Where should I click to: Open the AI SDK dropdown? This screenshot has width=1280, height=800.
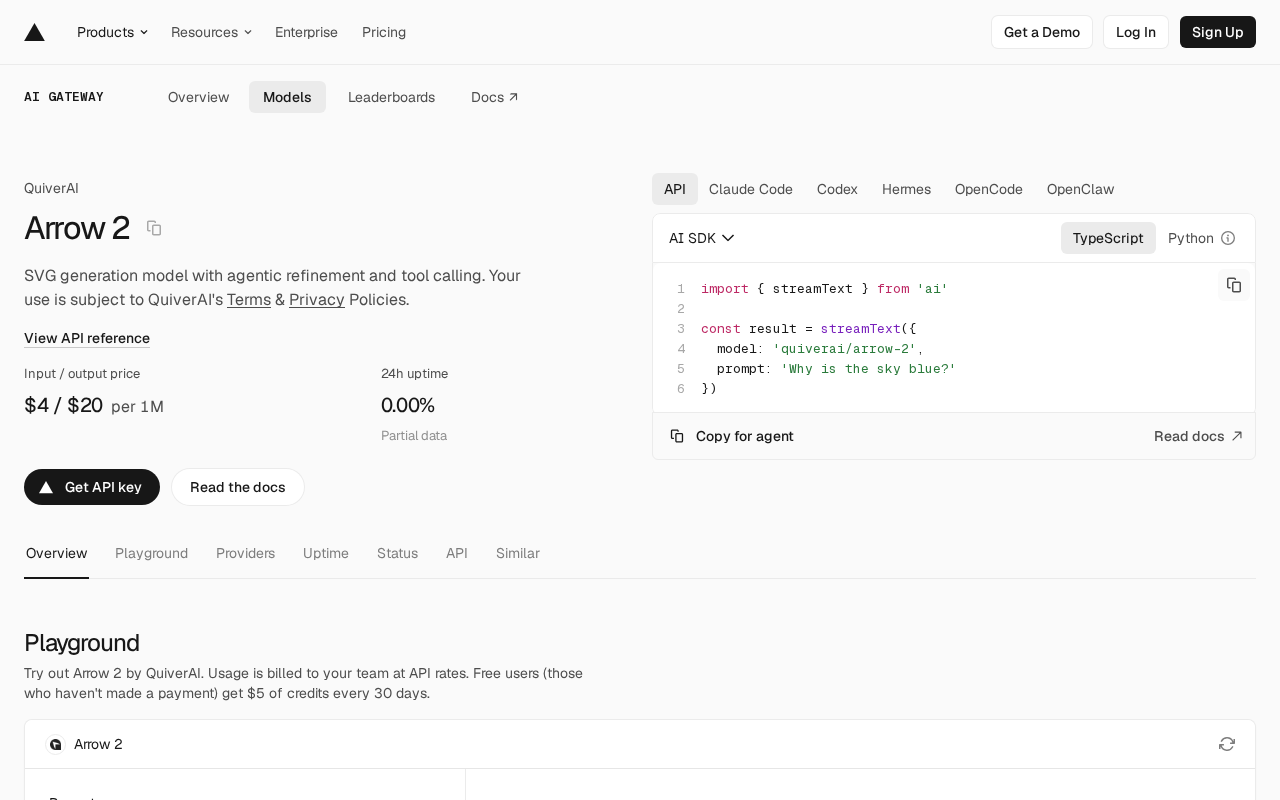(x=702, y=238)
